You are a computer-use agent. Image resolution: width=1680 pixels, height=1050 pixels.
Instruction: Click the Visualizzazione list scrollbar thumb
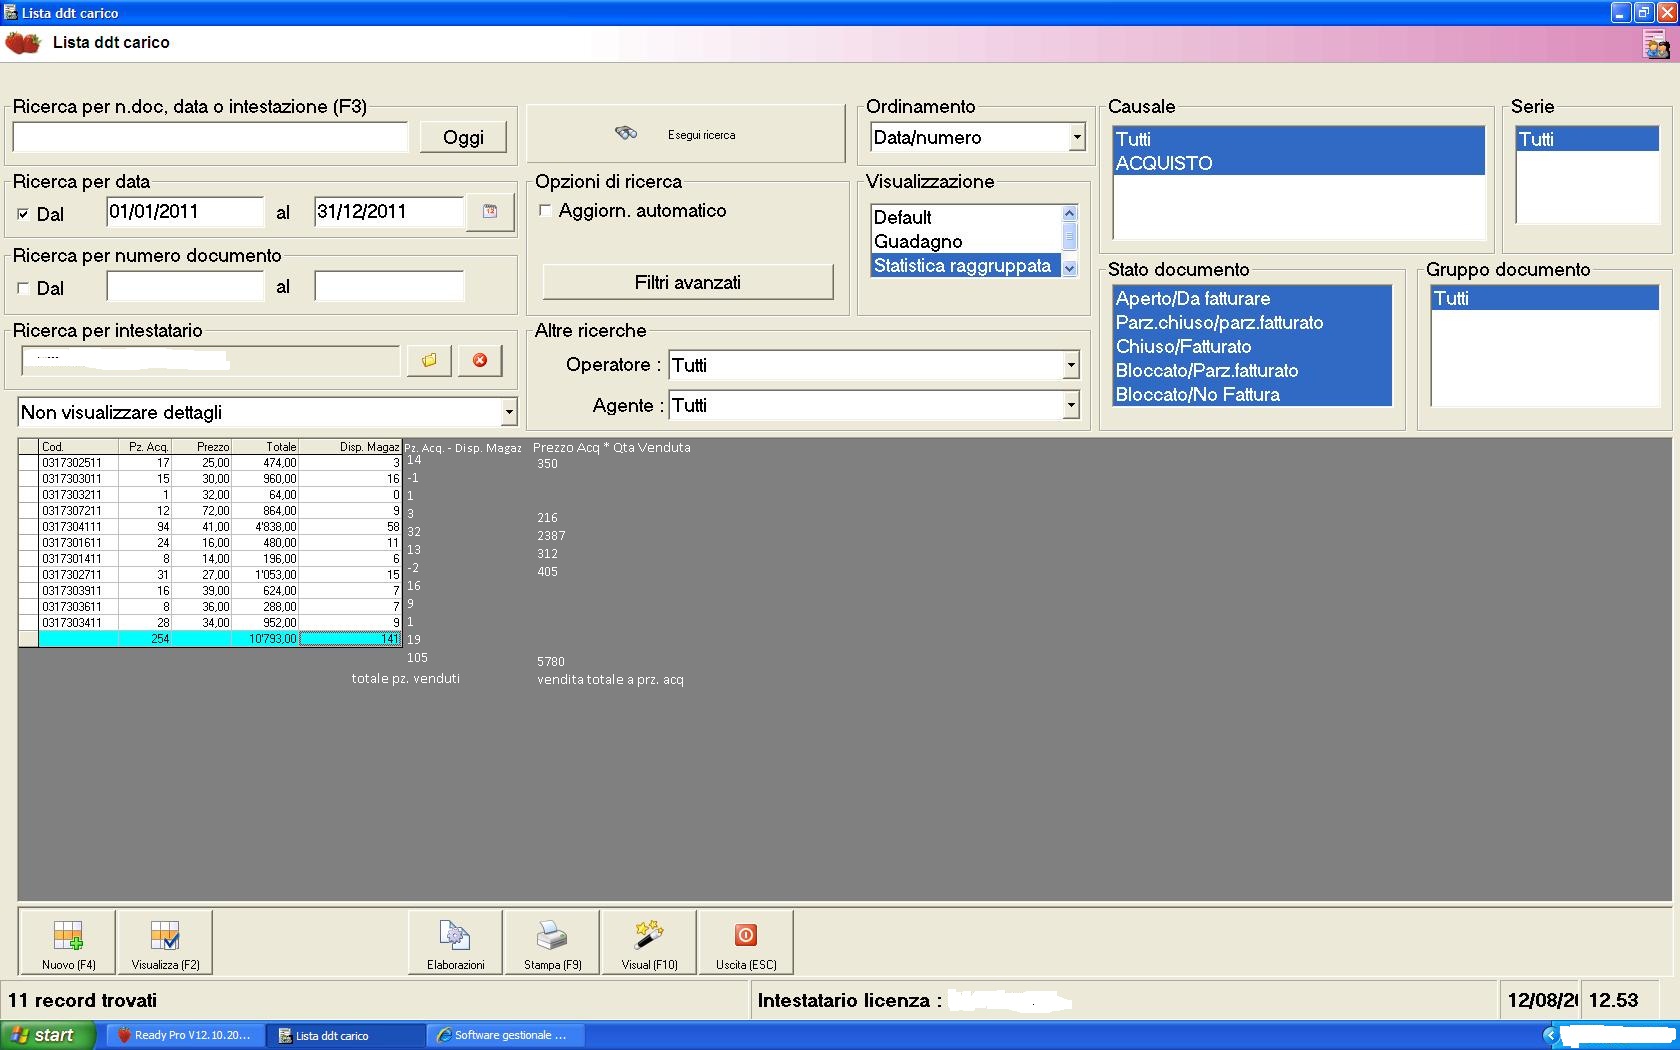click(1069, 236)
